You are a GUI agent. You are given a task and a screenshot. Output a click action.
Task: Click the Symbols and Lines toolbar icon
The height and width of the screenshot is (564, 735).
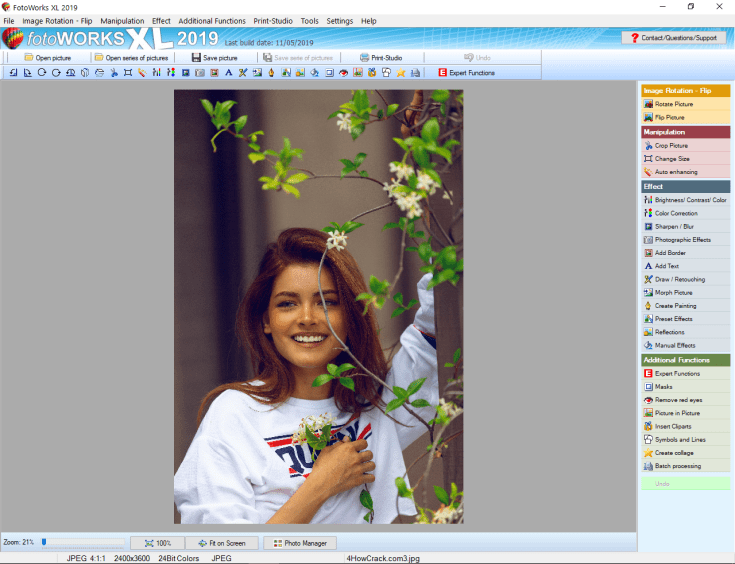(x=386, y=73)
